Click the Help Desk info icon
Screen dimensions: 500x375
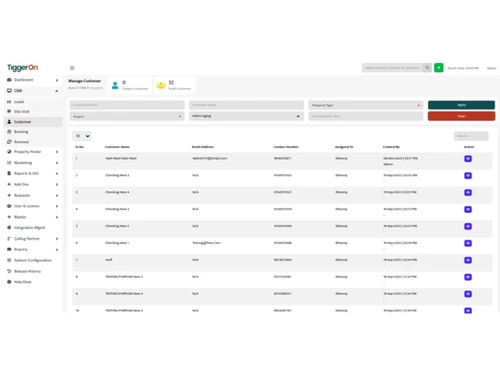tap(9, 282)
